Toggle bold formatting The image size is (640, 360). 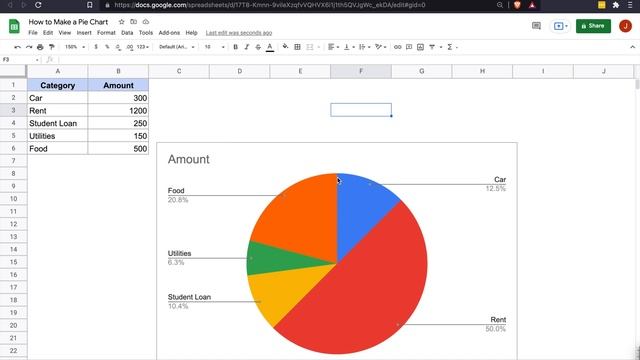pos(236,47)
